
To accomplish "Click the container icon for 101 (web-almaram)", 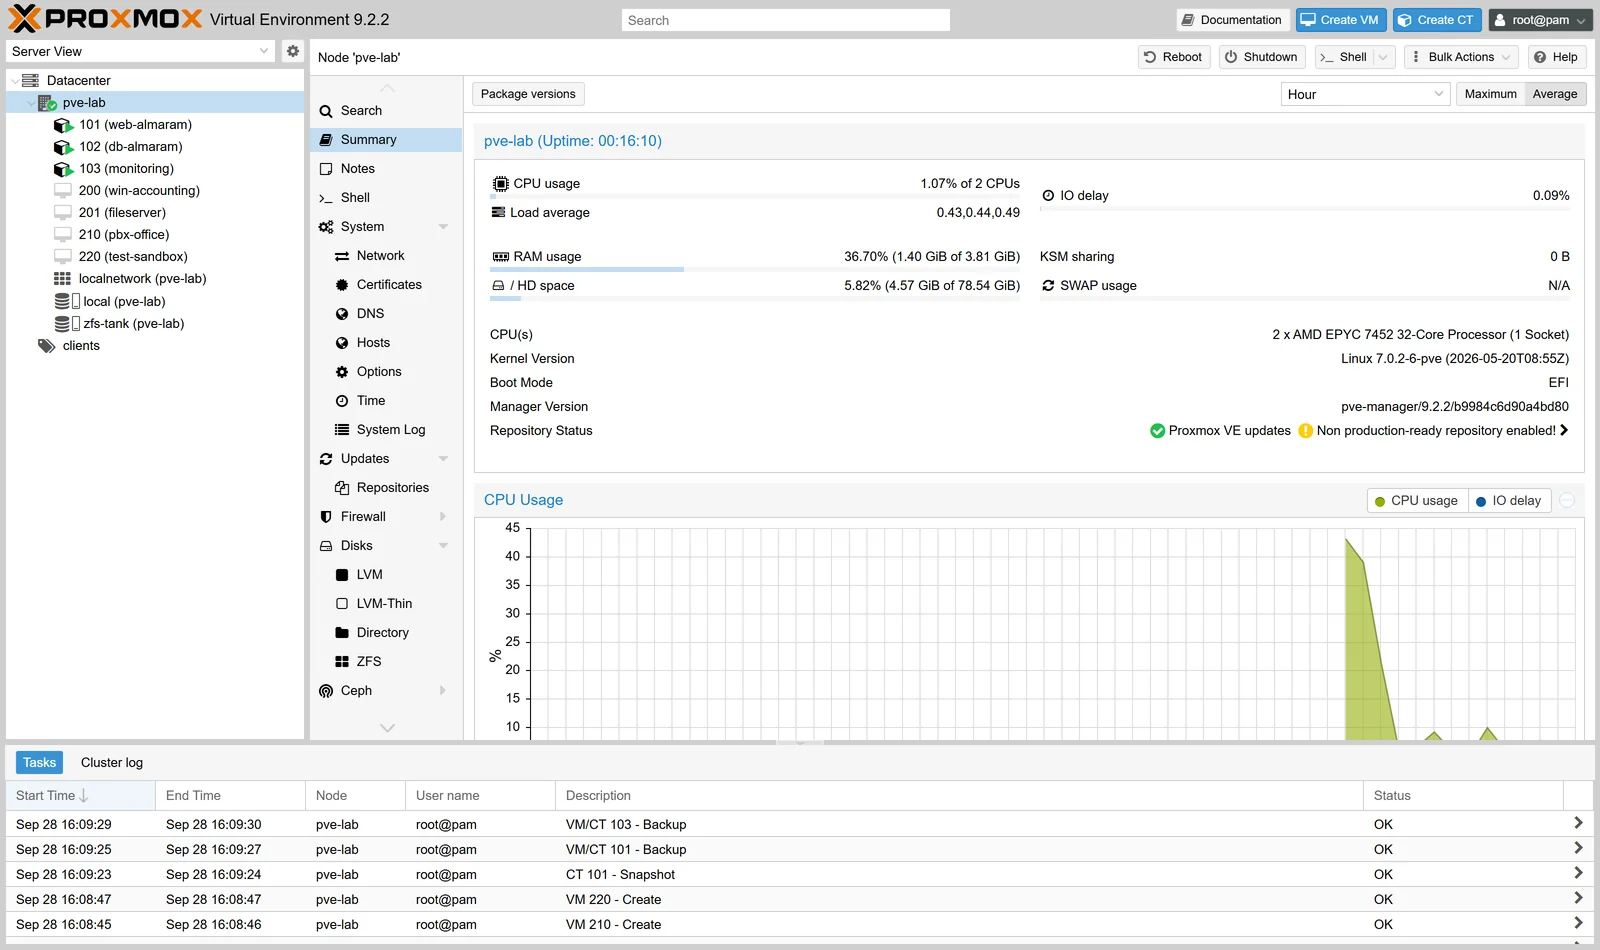I will click(63, 125).
